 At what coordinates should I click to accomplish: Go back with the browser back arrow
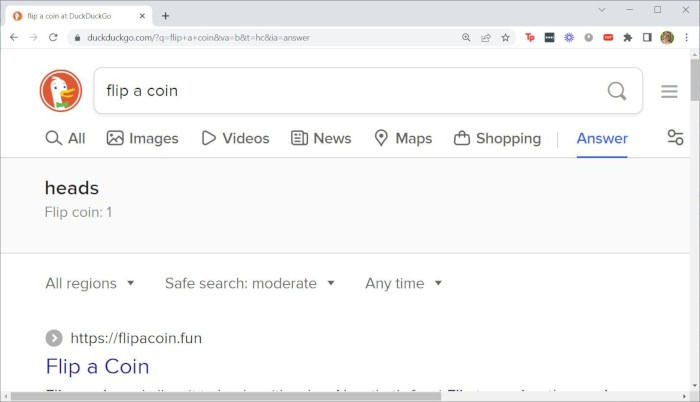pyautogui.click(x=14, y=38)
